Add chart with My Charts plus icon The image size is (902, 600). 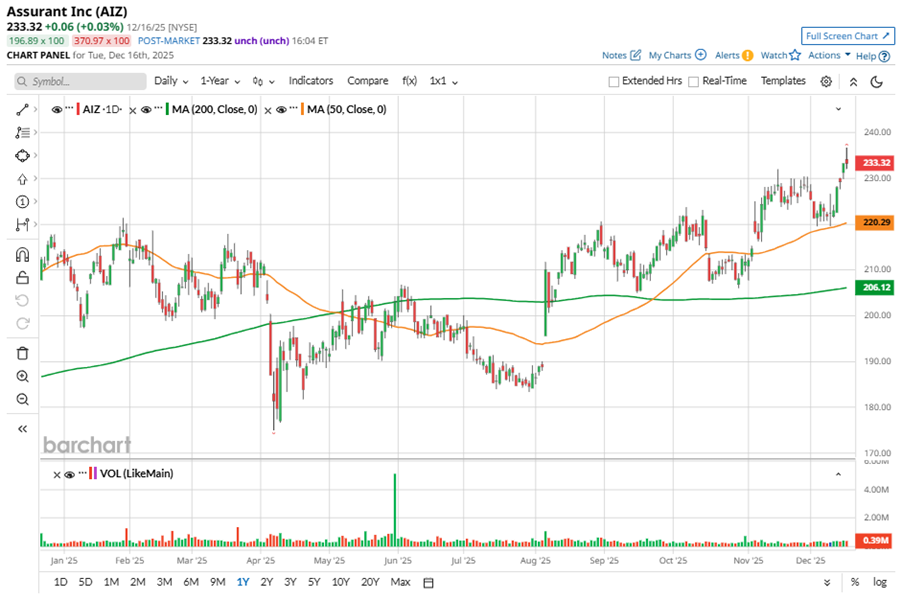(x=701, y=55)
